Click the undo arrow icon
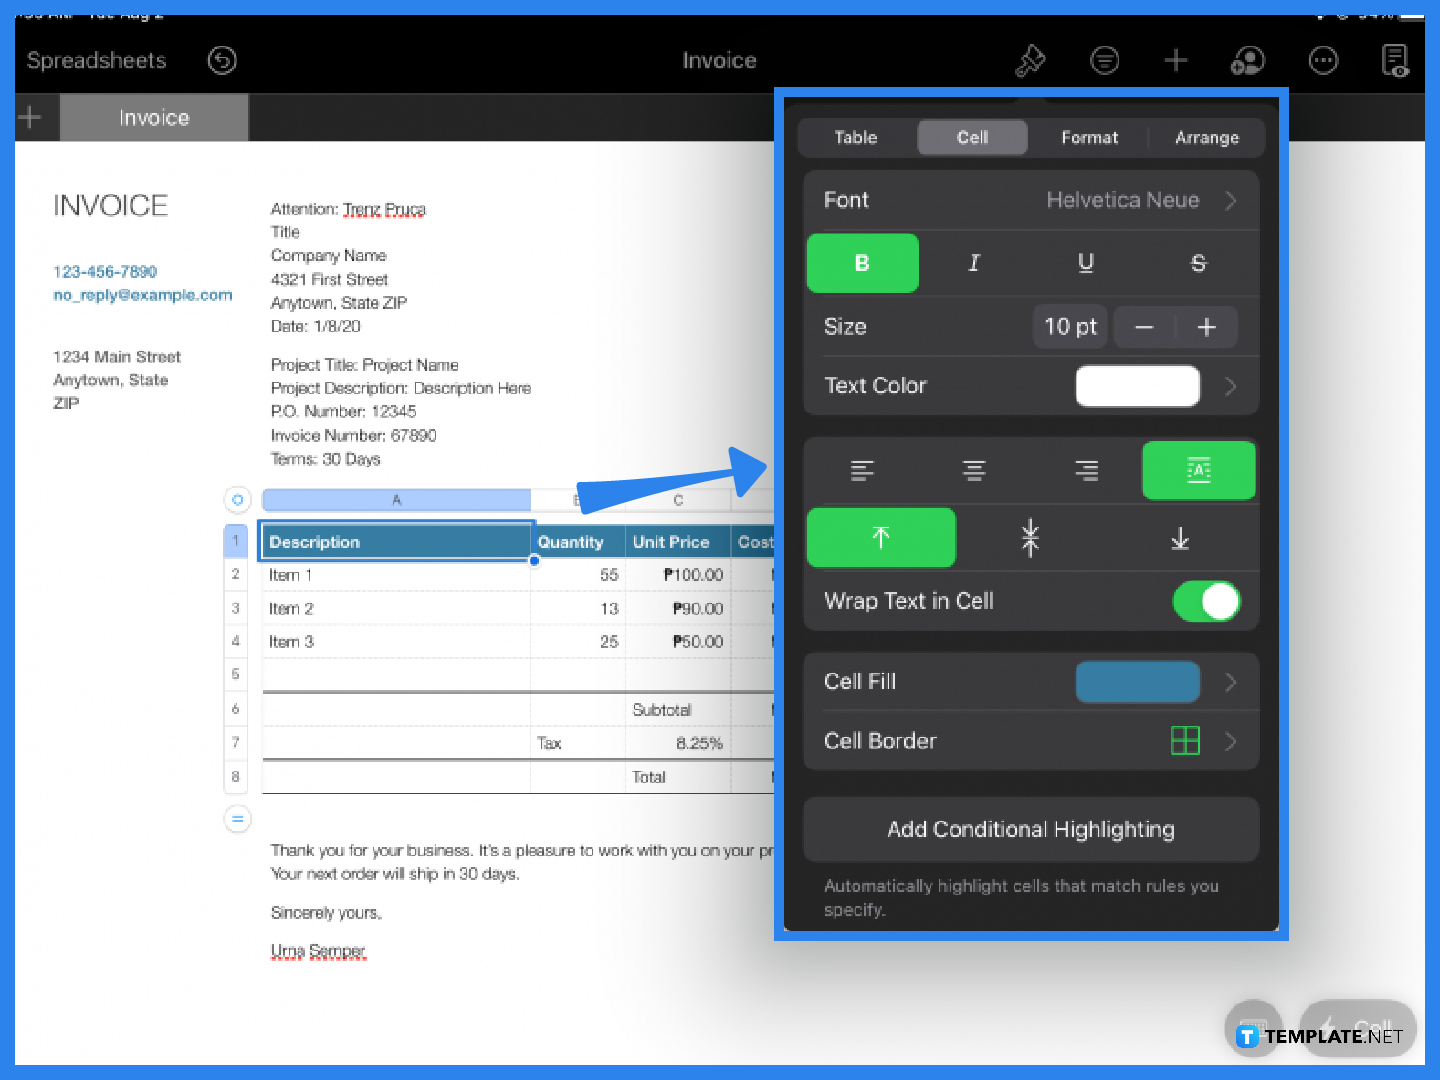Image resolution: width=1440 pixels, height=1080 pixels. pyautogui.click(x=222, y=61)
